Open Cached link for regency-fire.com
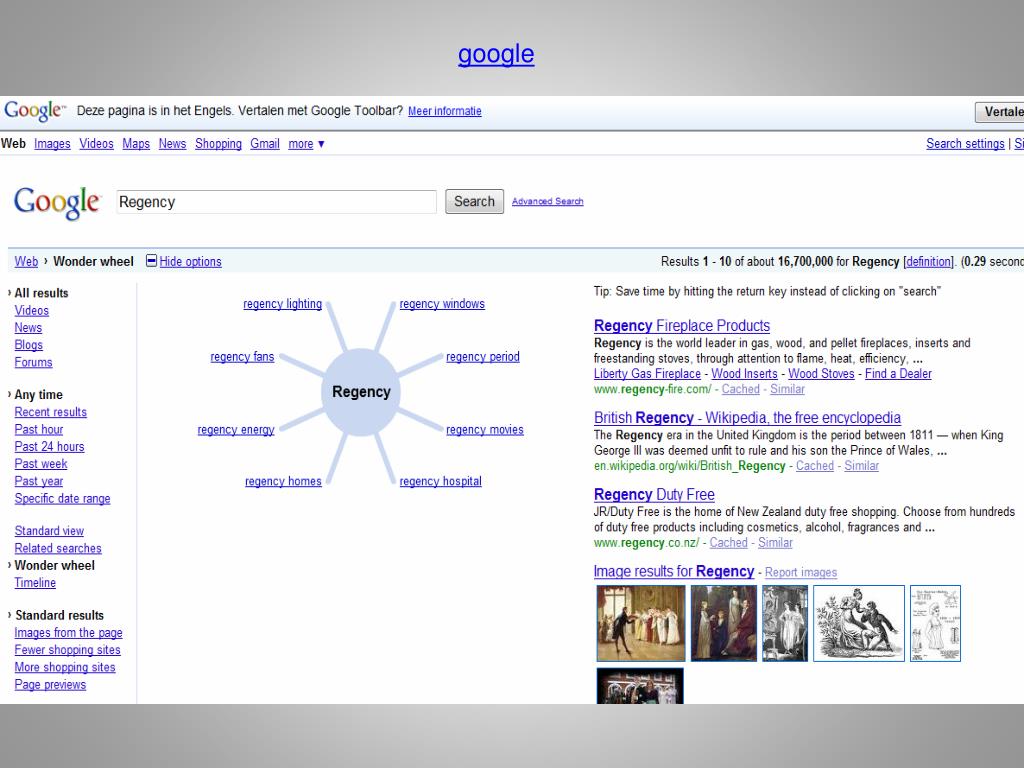The height and width of the screenshot is (768, 1024). point(741,389)
